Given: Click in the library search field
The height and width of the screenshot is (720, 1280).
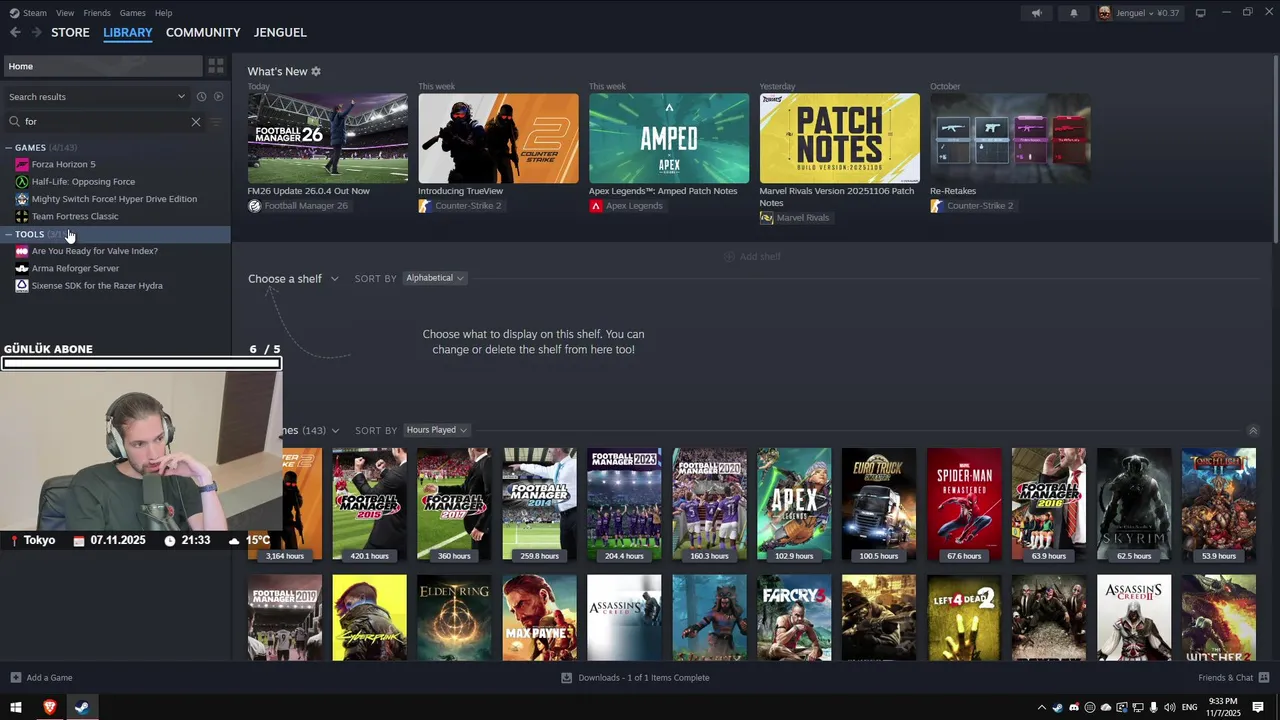Looking at the screenshot, I should click(105, 122).
